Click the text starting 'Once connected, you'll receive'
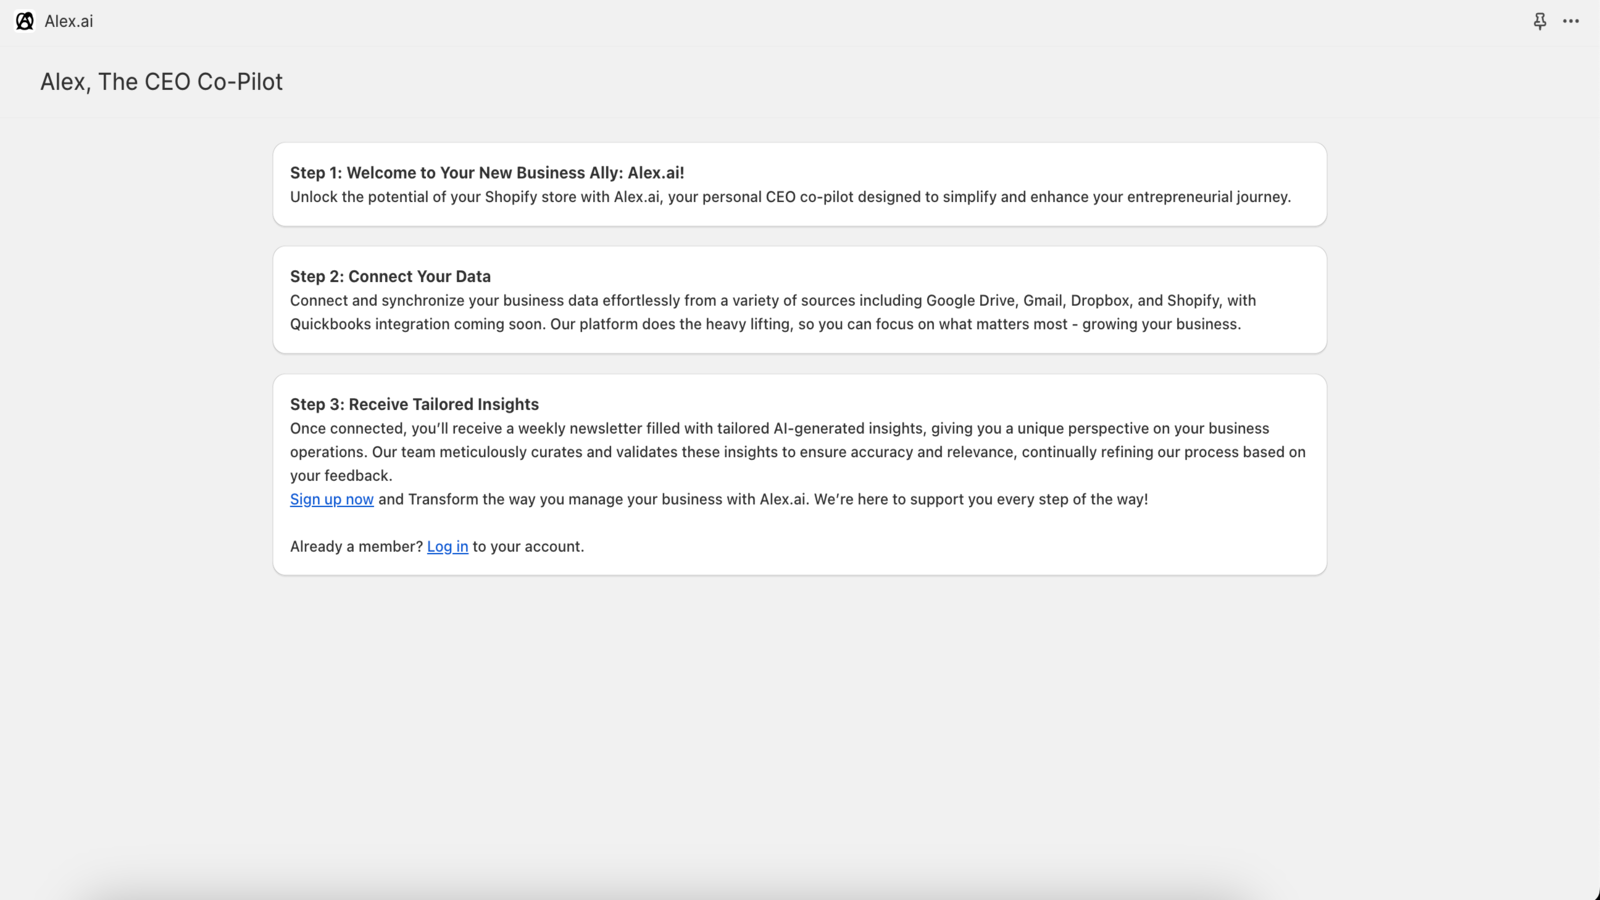 (x=798, y=452)
